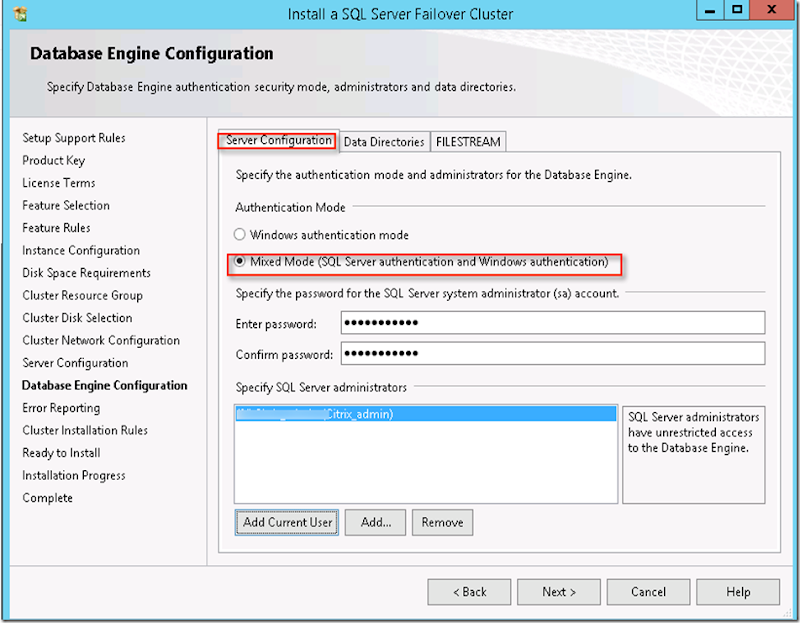Screen dimensions: 800x623
Task: Click Instance Configuration step
Action: [81, 251]
